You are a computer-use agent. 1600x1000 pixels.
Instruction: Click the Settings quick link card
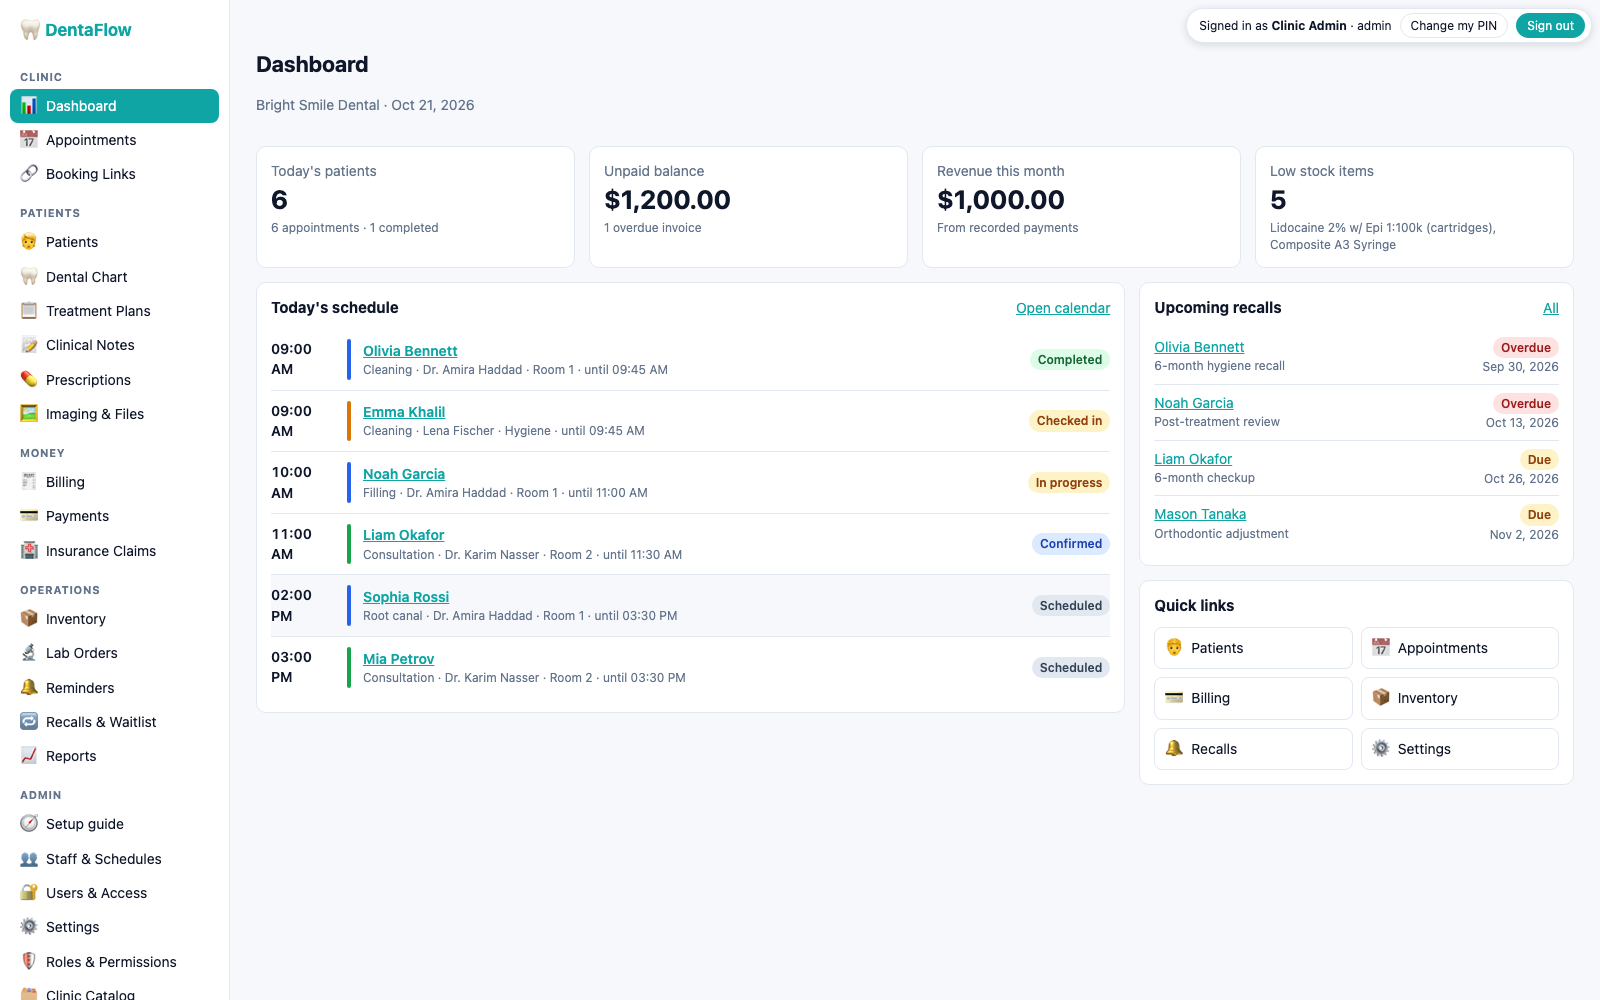[1460, 749]
